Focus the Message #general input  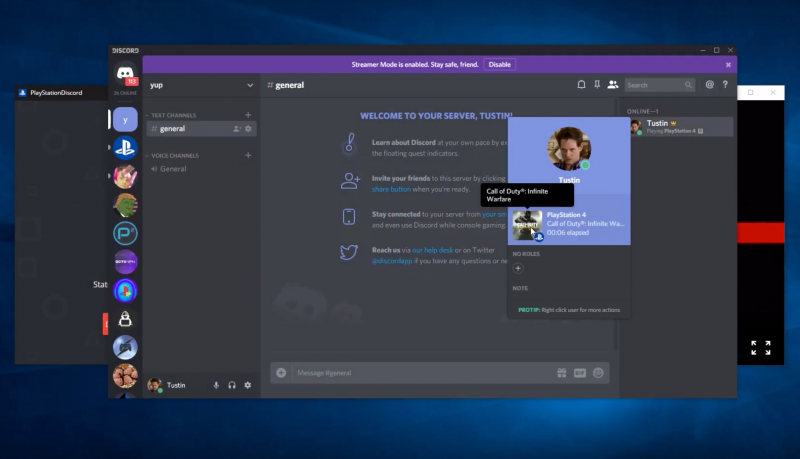coord(423,373)
